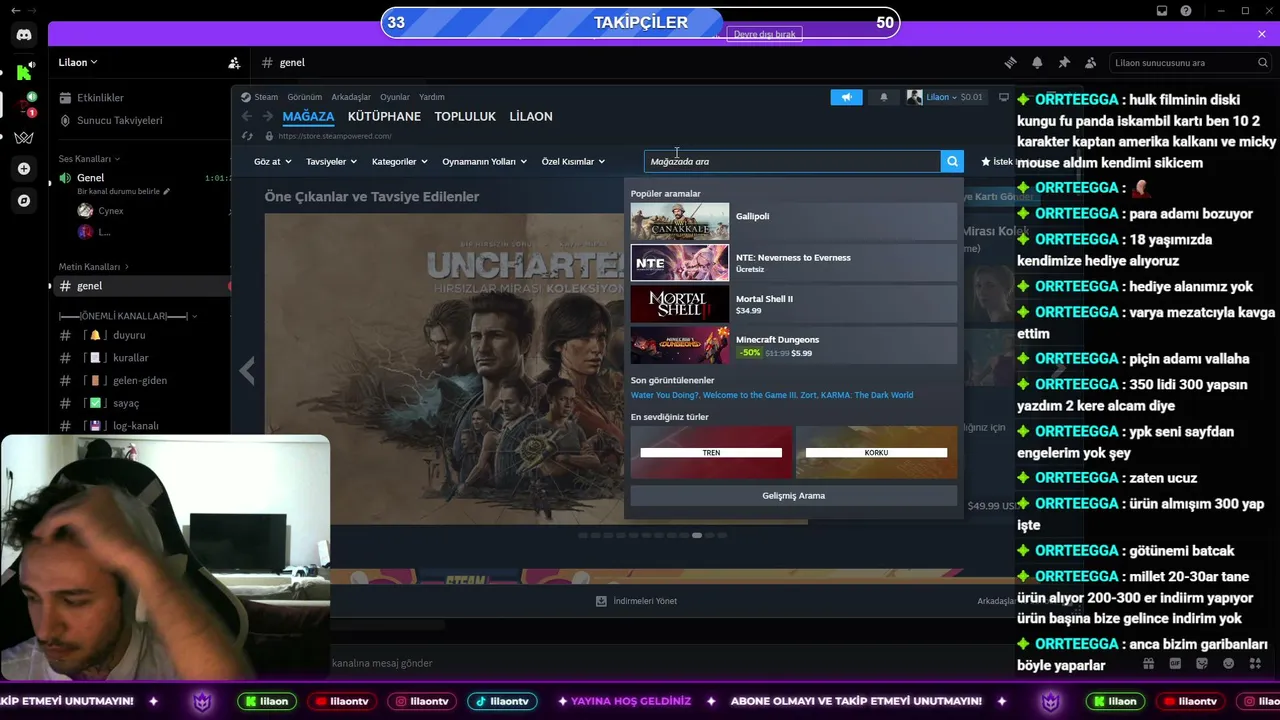Show previous featured game with left arrow

pyautogui.click(x=247, y=371)
